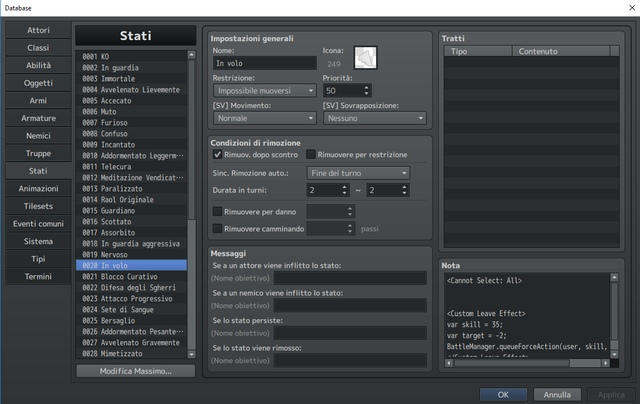Open the Animazioni tab
Screen dimensions: 640x404
(38, 188)
